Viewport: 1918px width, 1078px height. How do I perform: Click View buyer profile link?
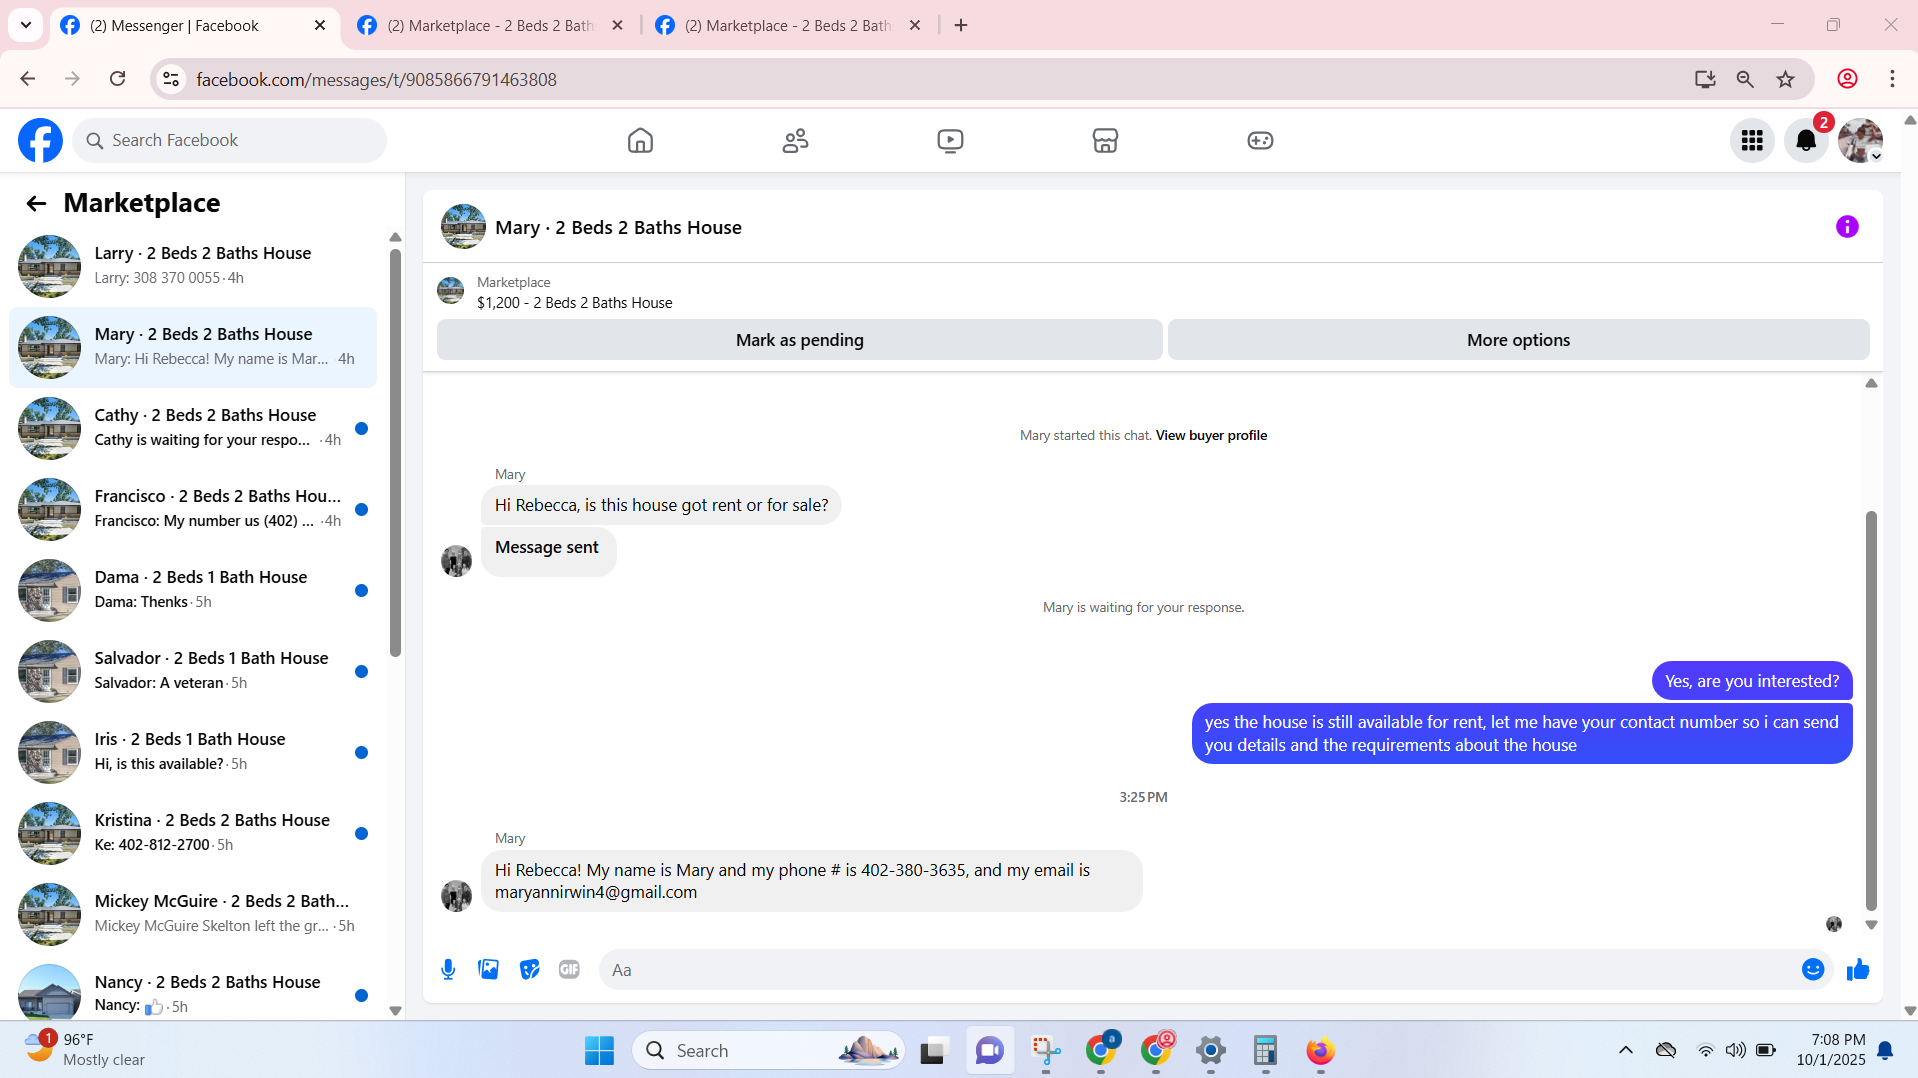[x=1211, y=436]
